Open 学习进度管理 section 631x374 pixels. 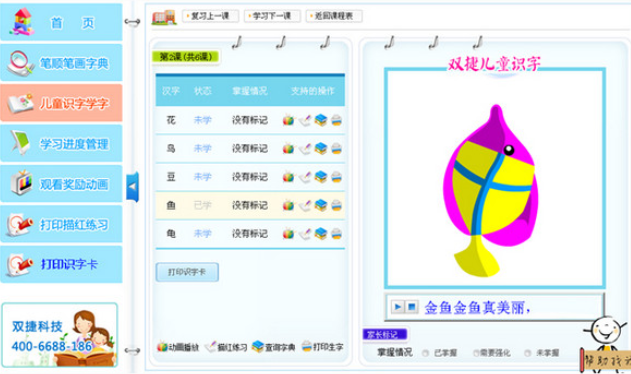61,143
